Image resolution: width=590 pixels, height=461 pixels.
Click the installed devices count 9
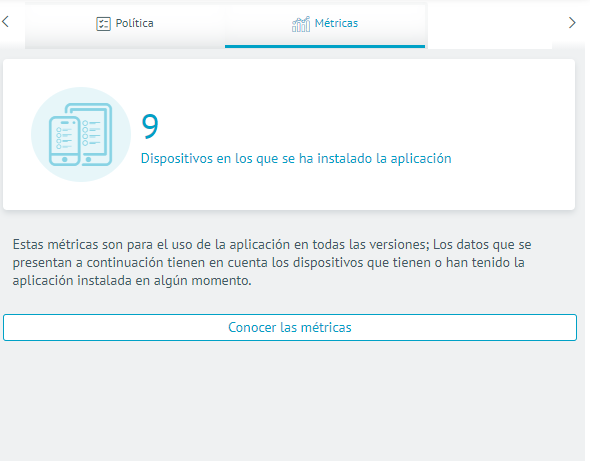pyautogui.click(x=150, y=126)
